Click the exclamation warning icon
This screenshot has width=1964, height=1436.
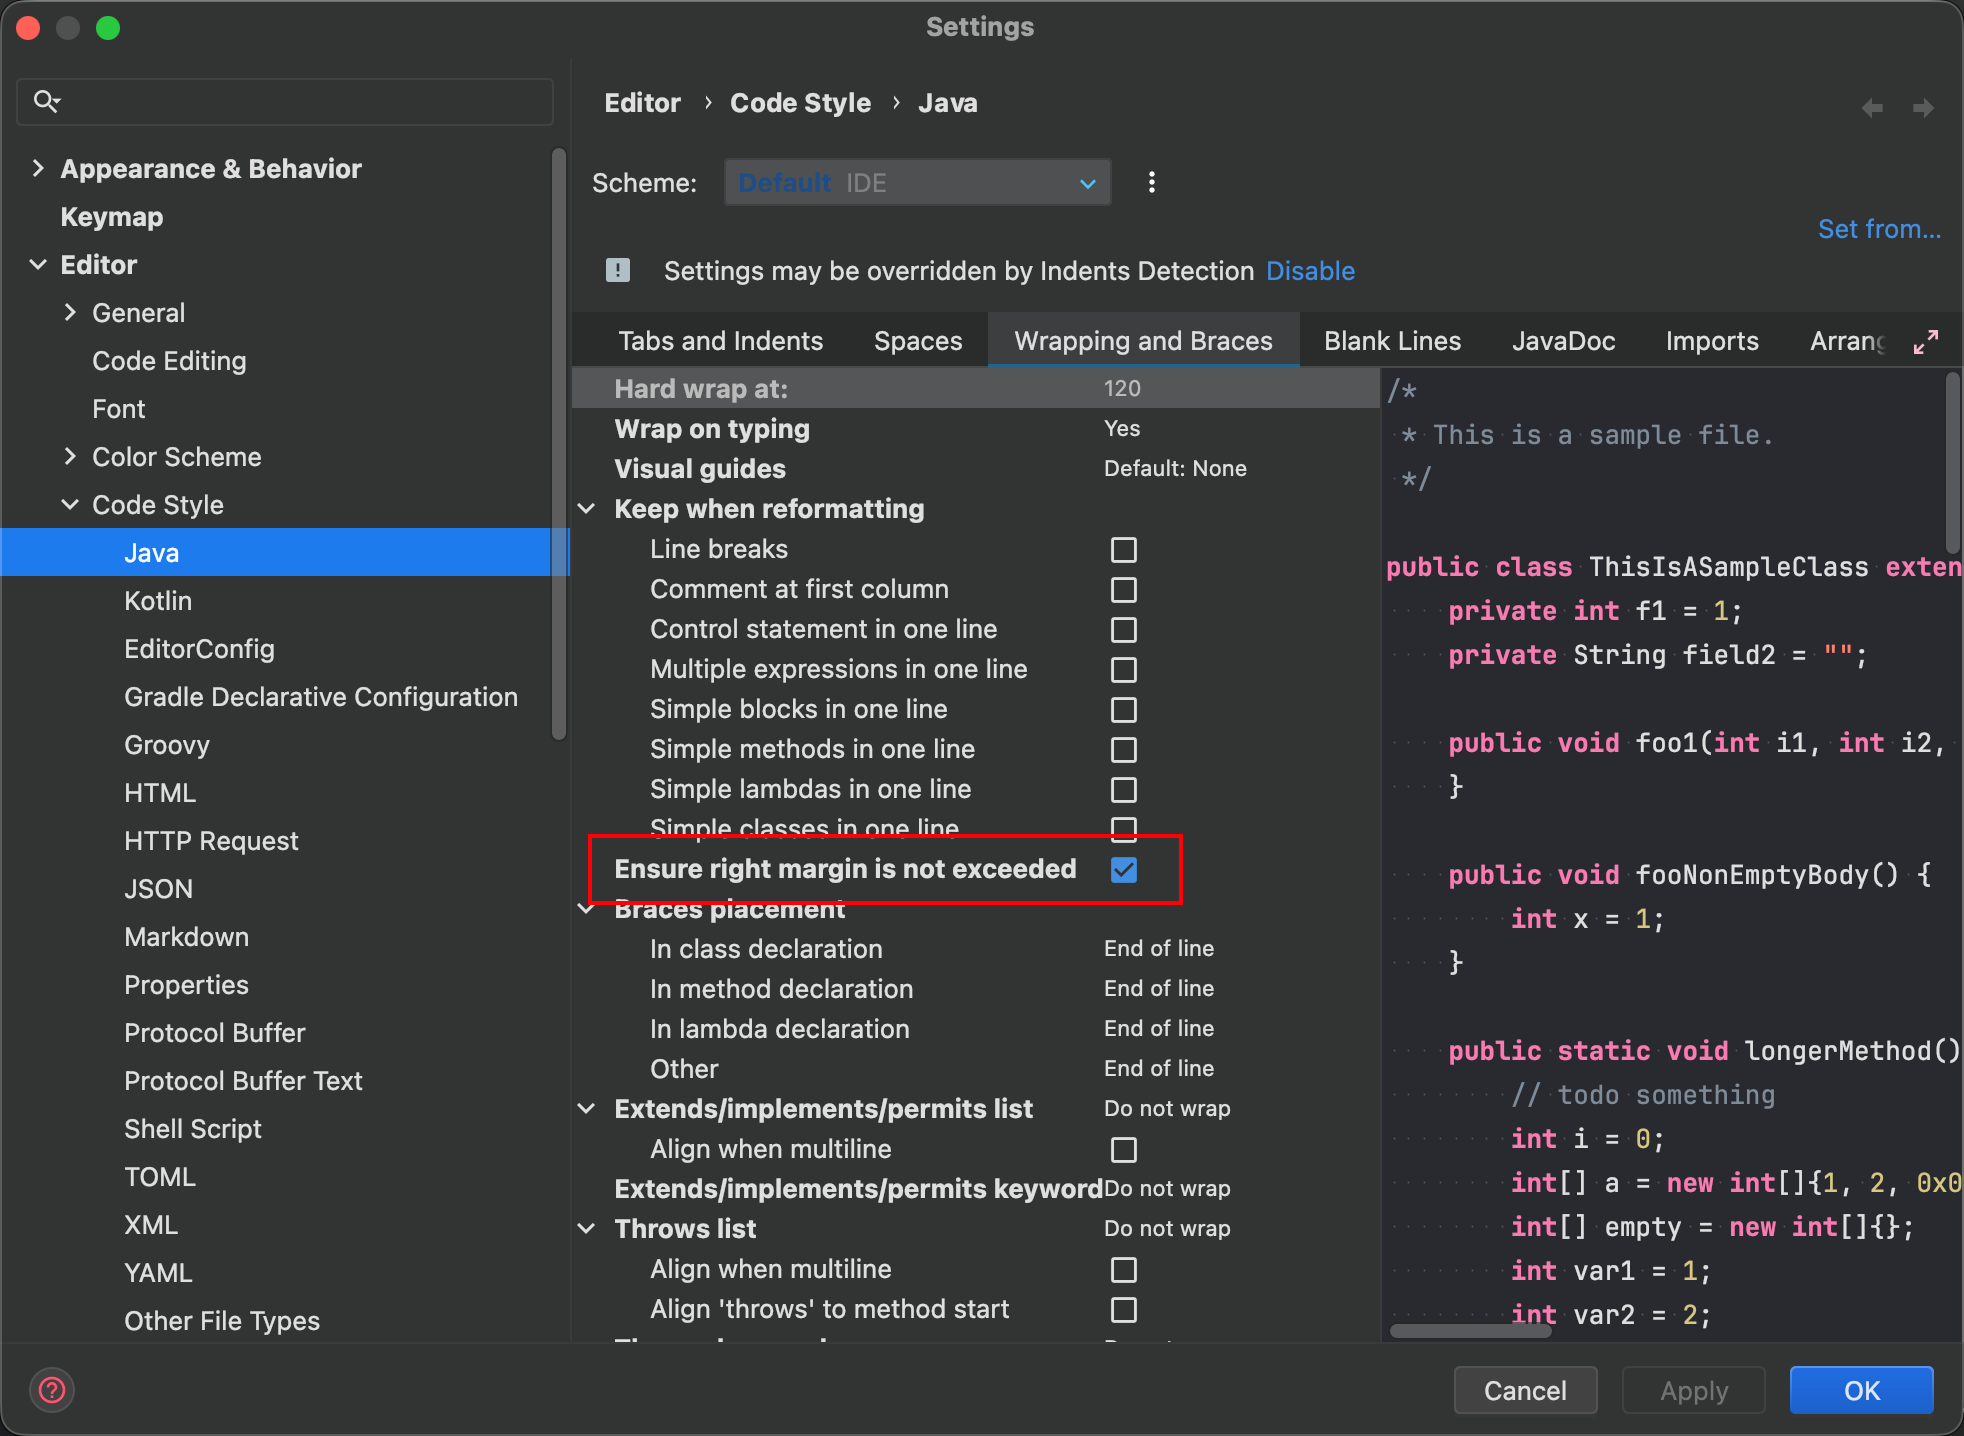(x=618, y=270)
